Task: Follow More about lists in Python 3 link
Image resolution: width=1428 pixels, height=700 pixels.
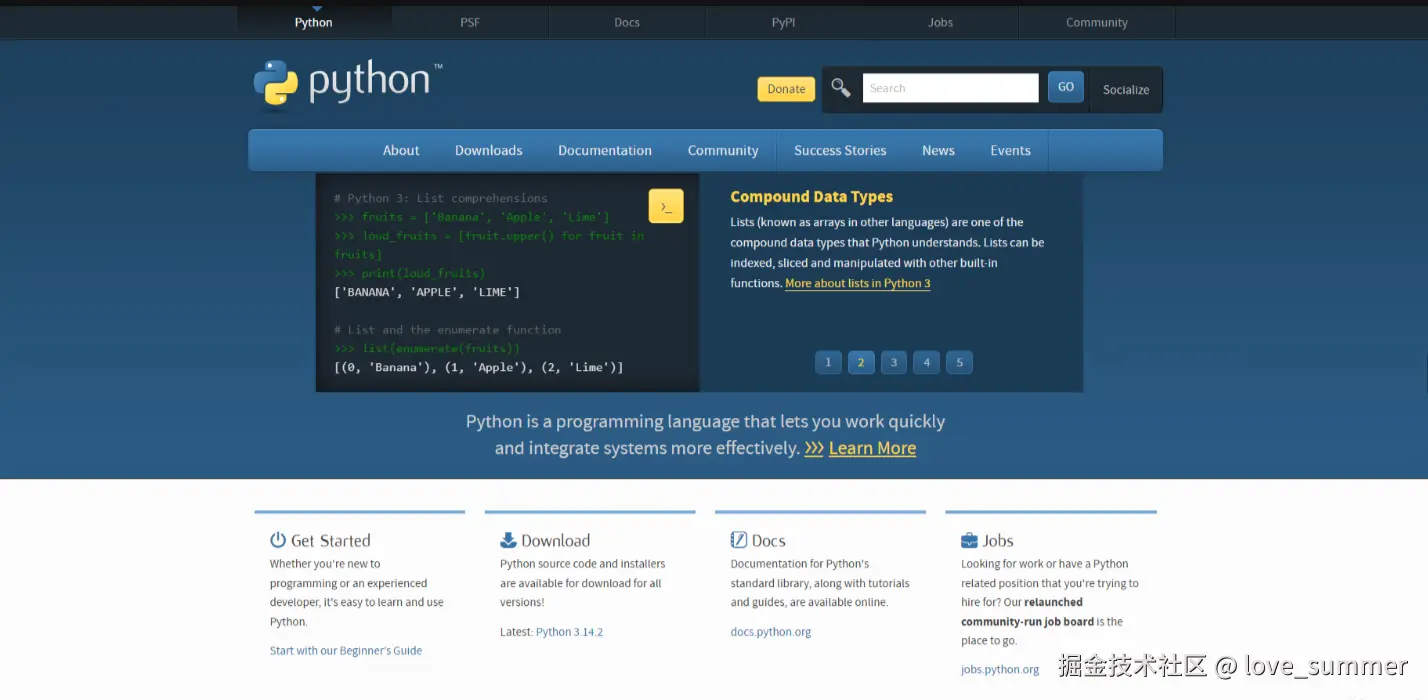Action: 858,283
